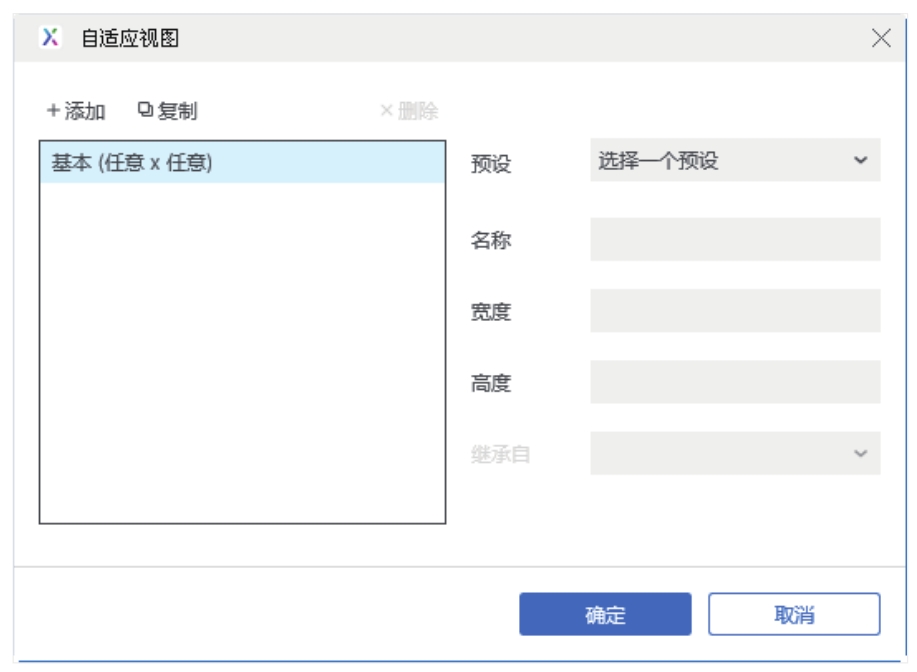Expand the 继承自 inherit-from dropdown

[735, 453]
